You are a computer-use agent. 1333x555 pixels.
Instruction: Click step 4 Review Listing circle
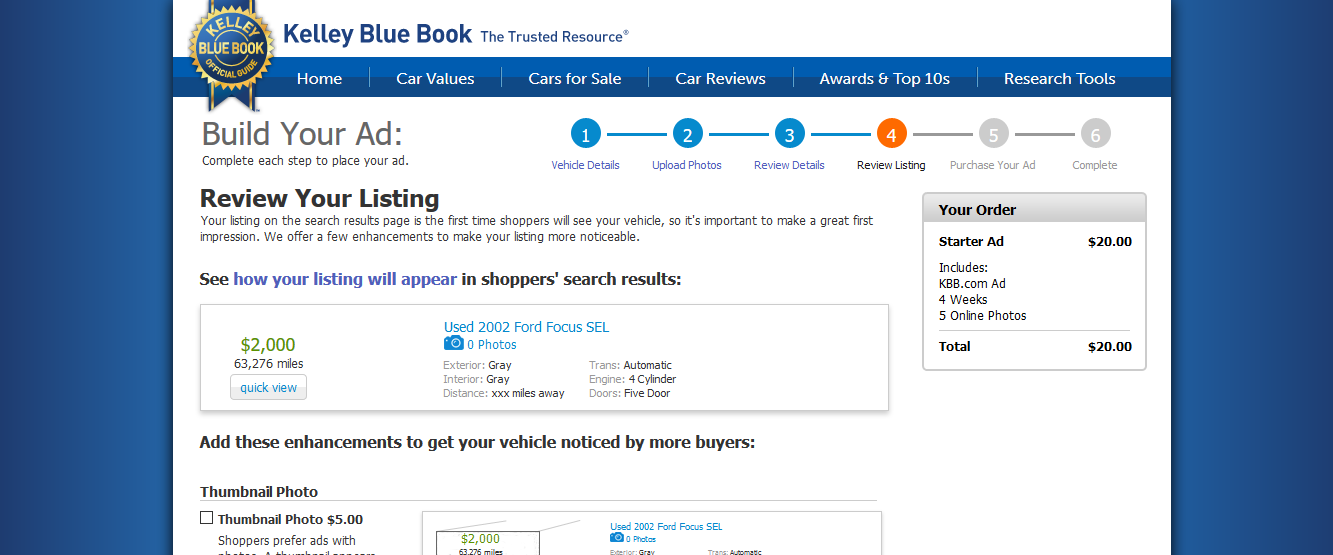(891, 134)
